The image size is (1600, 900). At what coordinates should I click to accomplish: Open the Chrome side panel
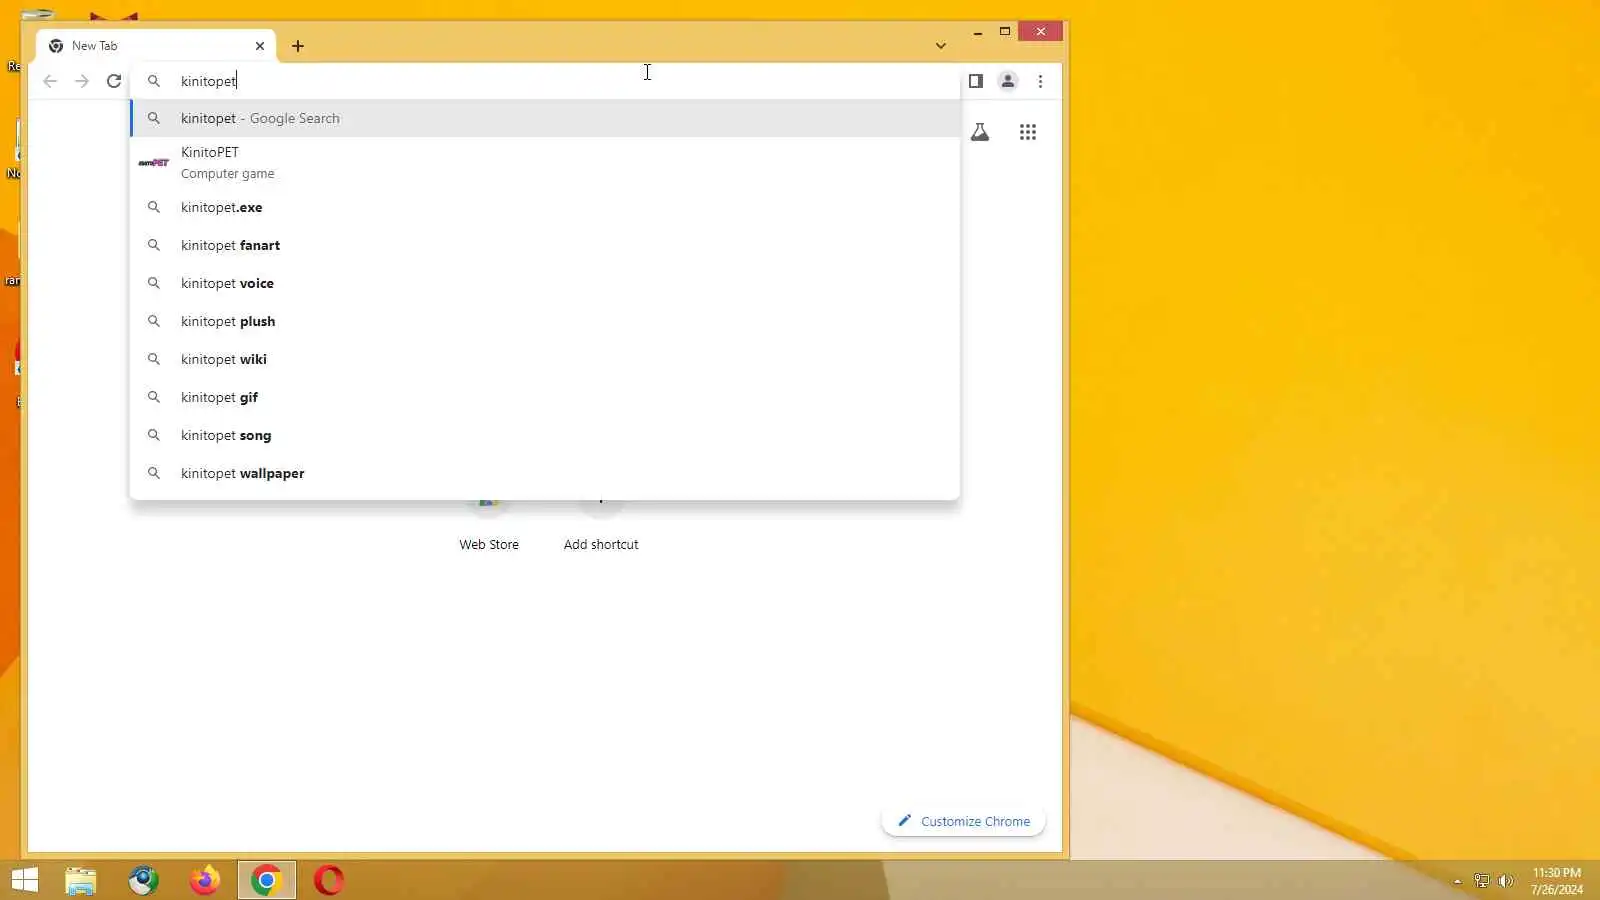[x=976, y=81]
